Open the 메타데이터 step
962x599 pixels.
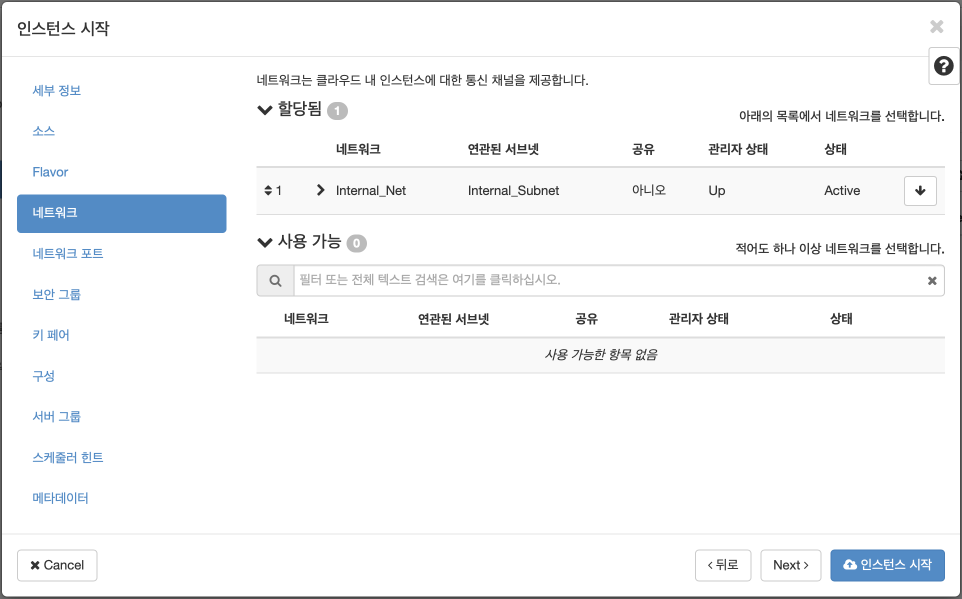[60, 498]
